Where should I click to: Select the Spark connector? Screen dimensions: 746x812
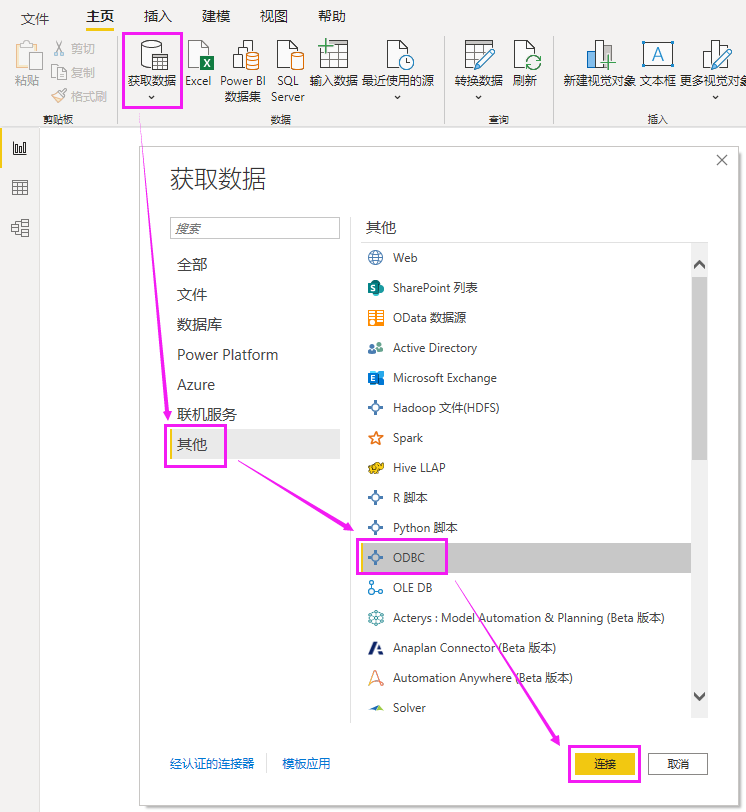pyautogui.click(x=526, y=438)
